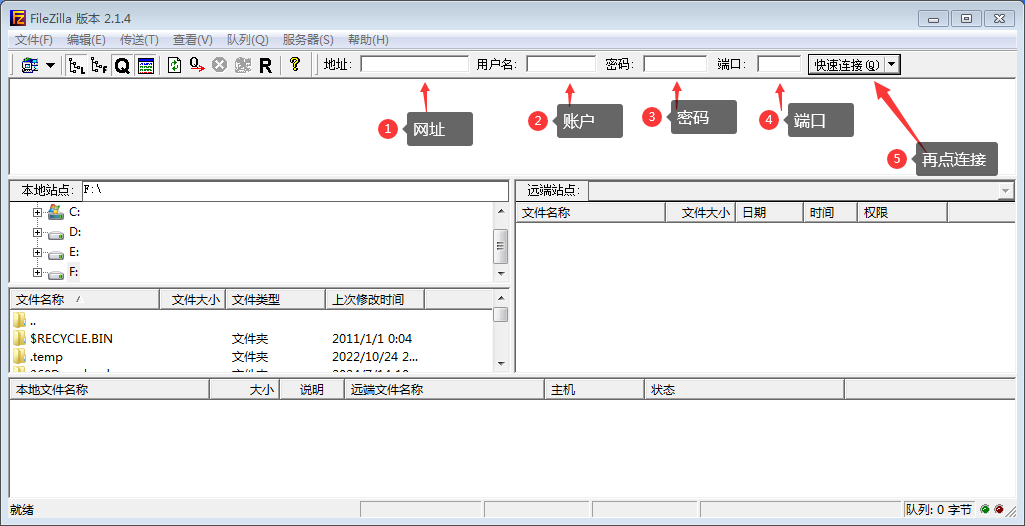This screenshot has height=526, width=1025.
Task: Sort remote list by 时间 column
Action: (x=830, y=212)
